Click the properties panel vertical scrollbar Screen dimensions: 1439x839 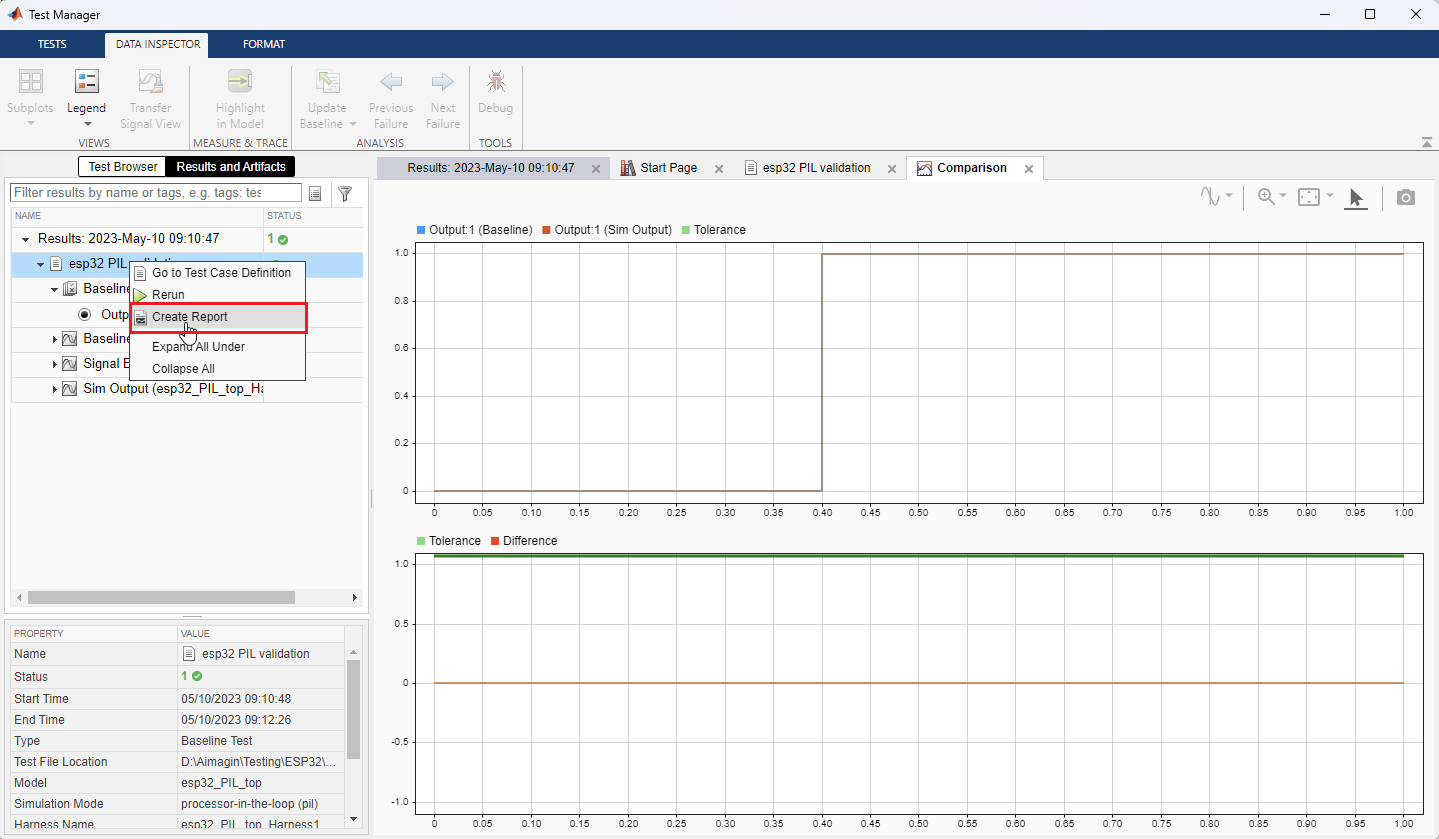click(353, 708)
